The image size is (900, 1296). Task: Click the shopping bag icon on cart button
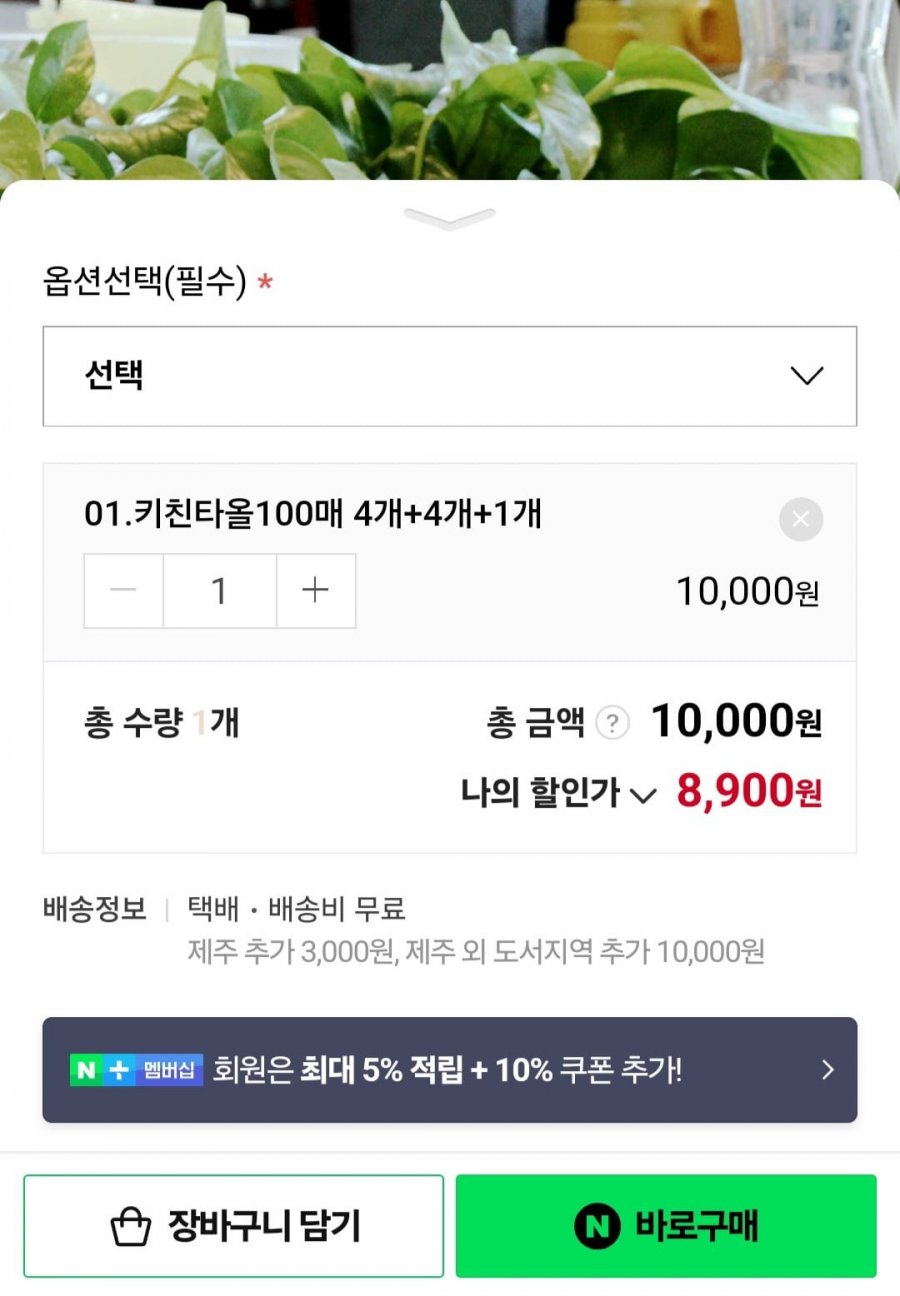(130, 1226)
